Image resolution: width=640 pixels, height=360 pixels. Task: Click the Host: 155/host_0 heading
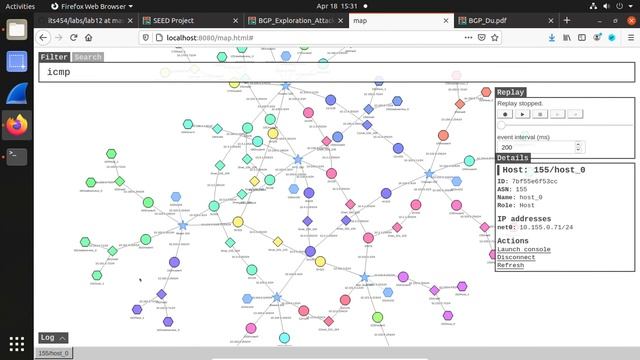pyautogui.click(x=543, y=170)
